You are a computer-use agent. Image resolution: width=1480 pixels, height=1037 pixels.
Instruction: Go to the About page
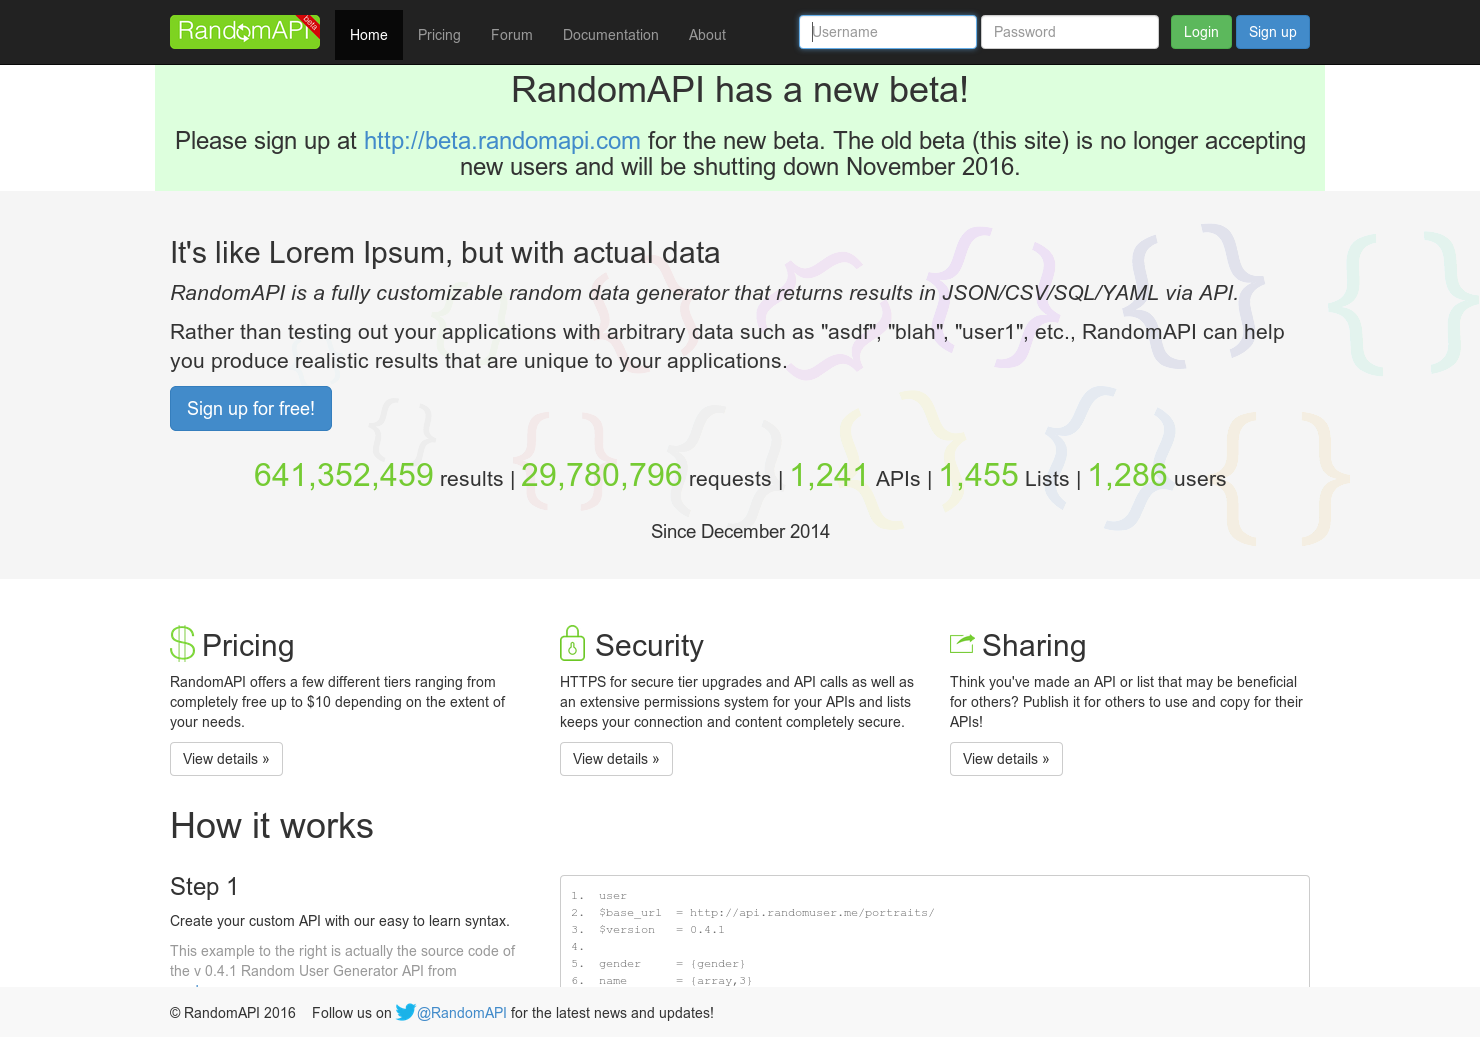click(707, 35)
